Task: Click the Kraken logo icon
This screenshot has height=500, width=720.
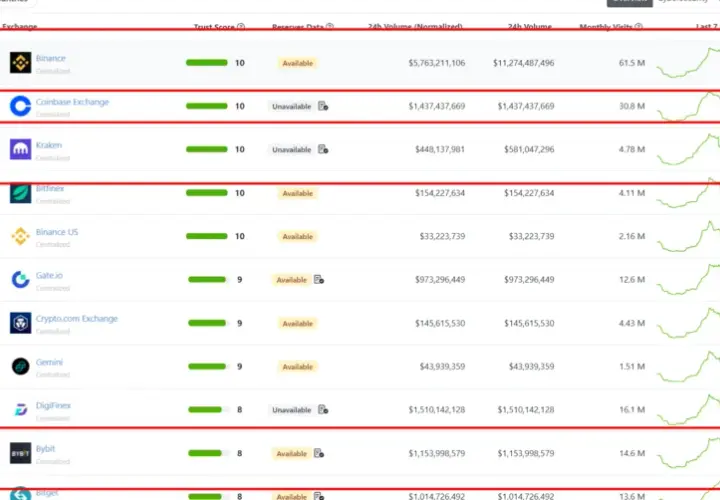Action: click(21, 149)
